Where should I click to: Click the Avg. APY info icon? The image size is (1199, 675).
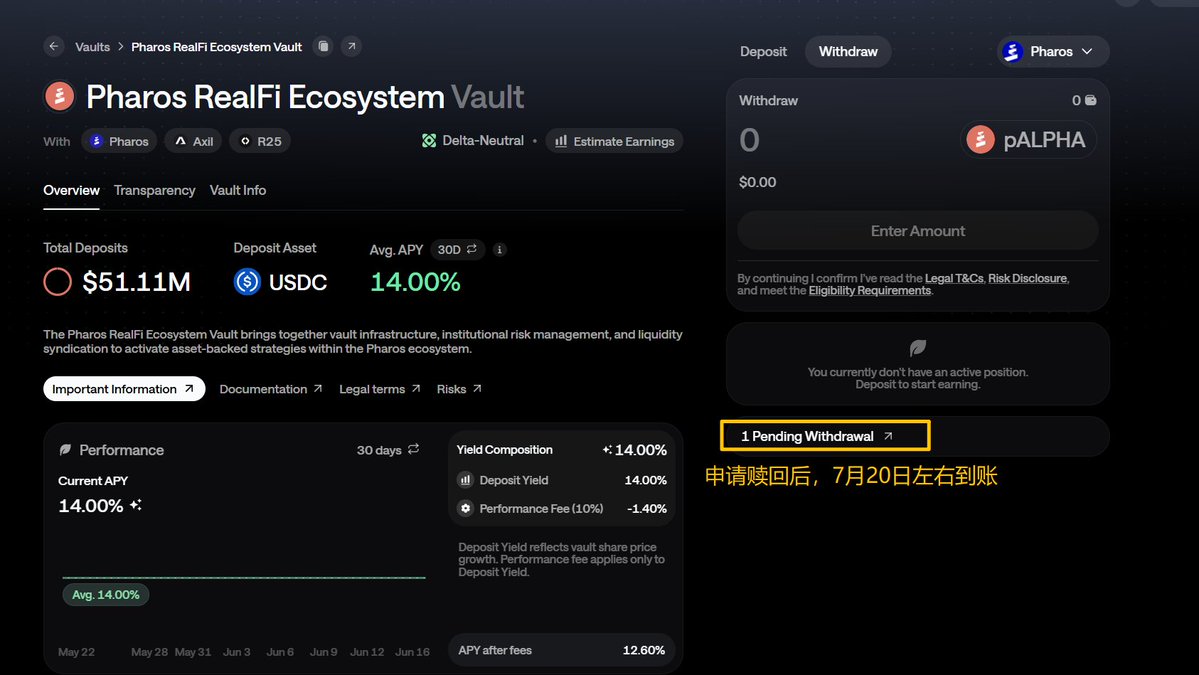click(x=499, y=249)
